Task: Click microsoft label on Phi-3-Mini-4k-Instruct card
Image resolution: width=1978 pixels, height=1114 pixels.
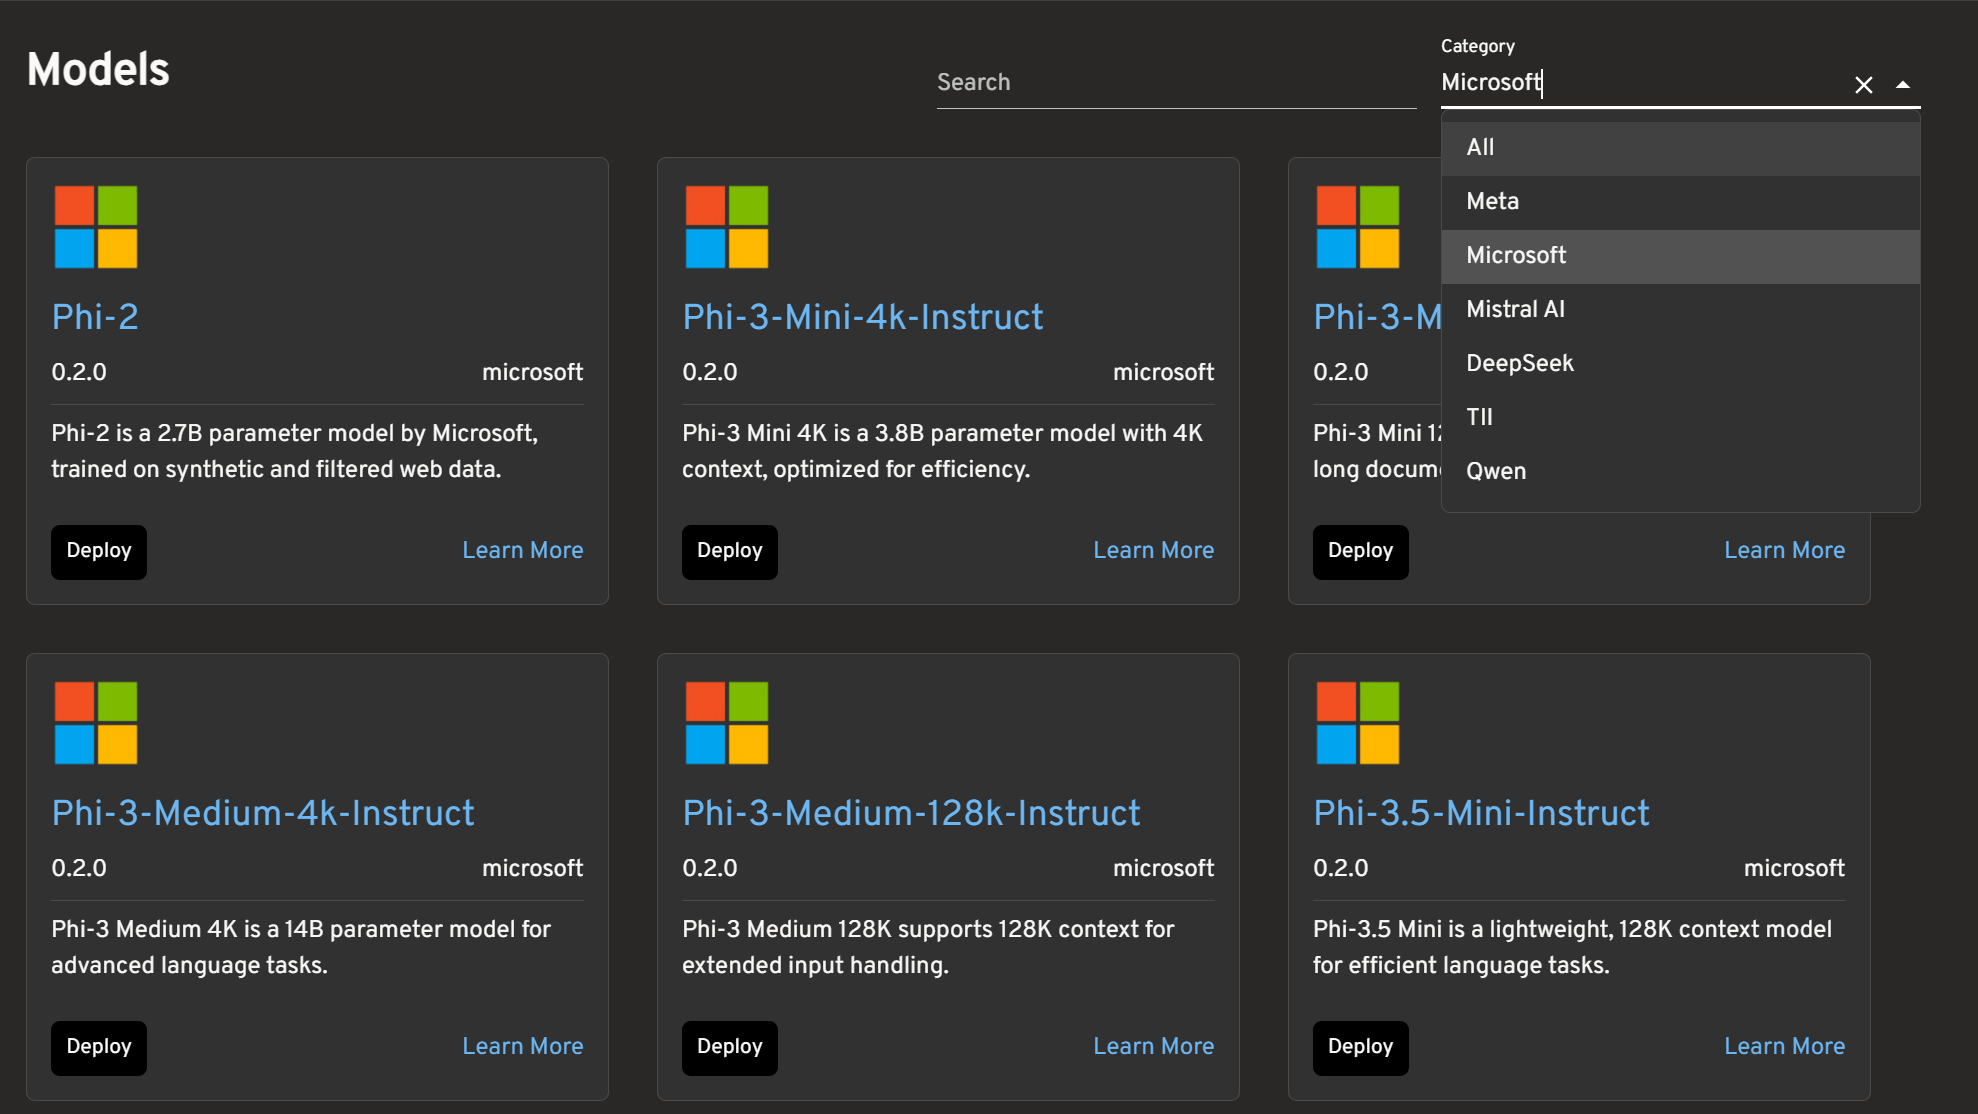Action: [1163, 372]
